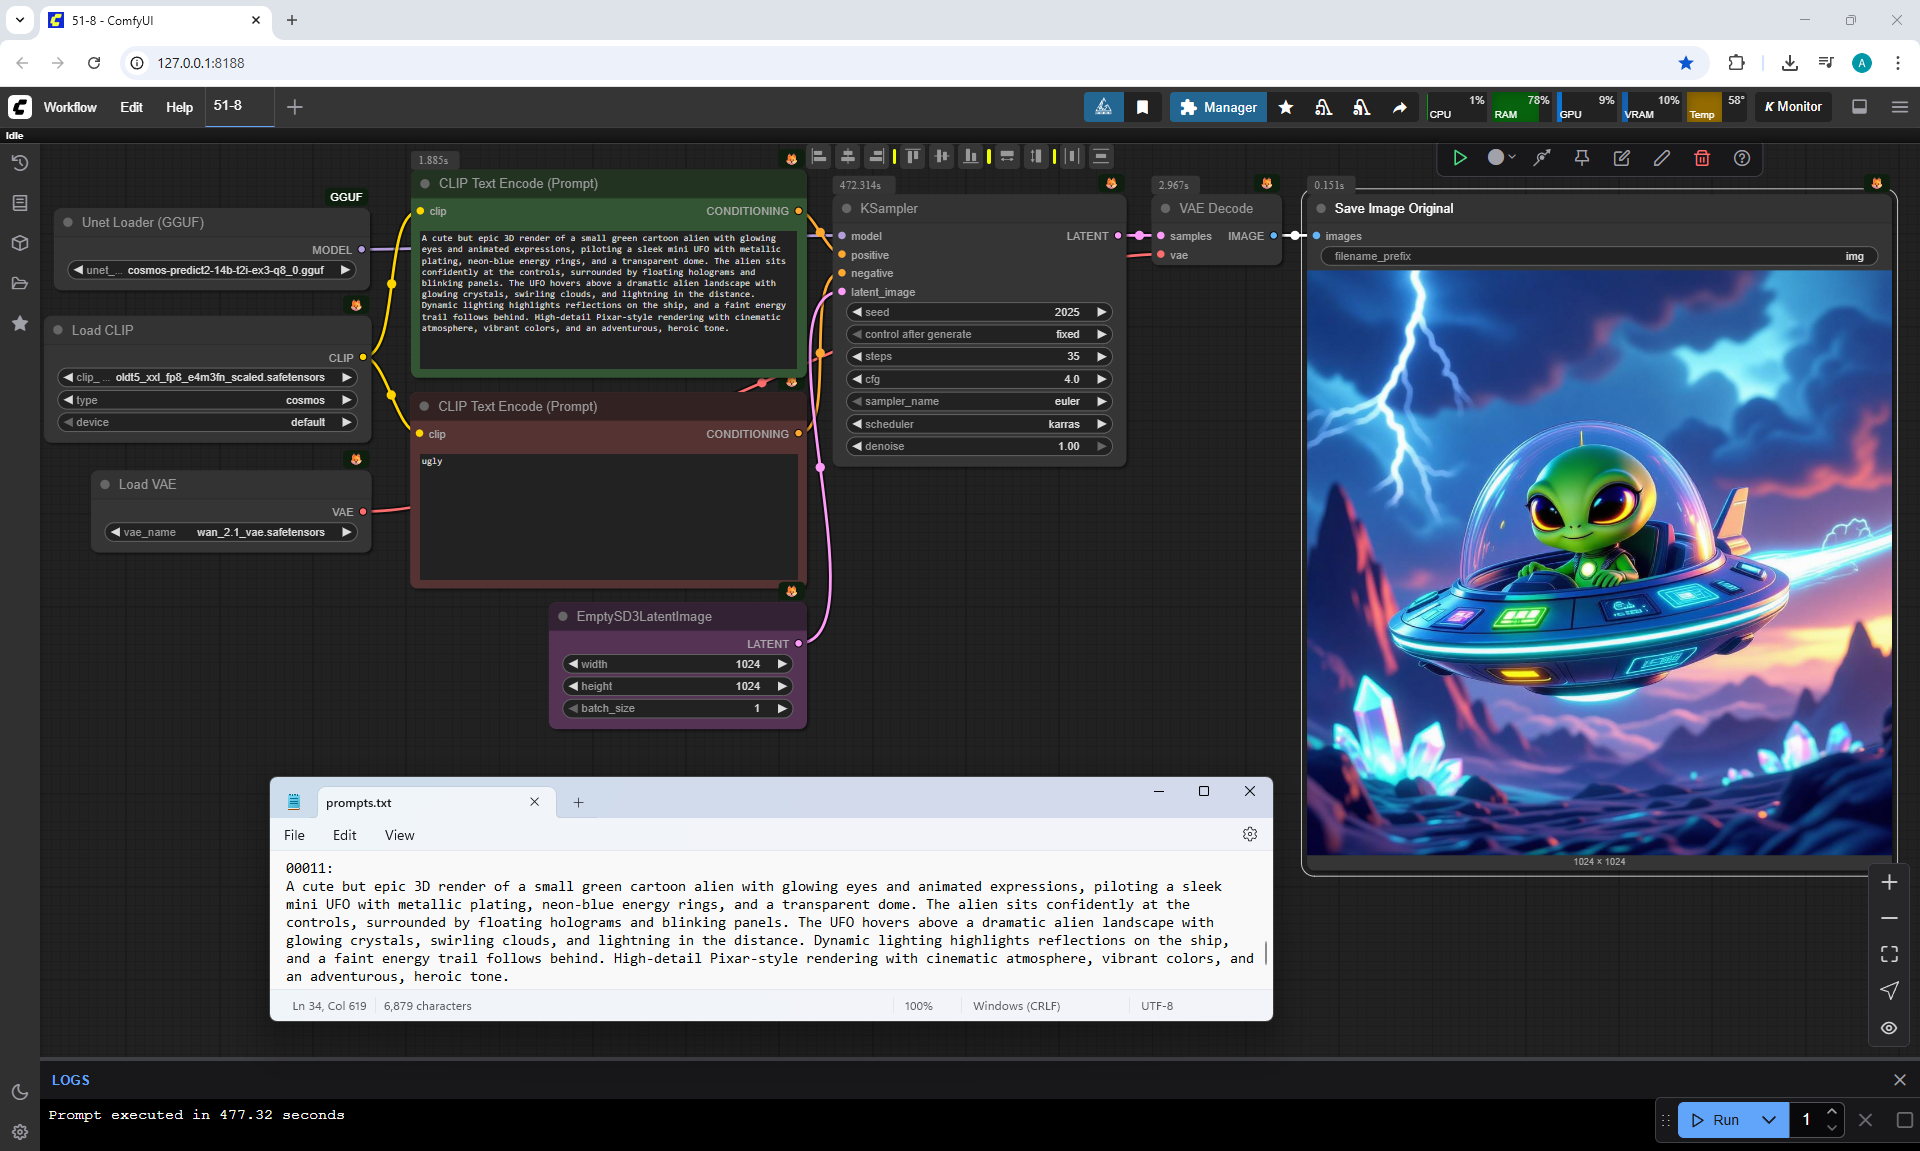Toggle link visibility eye icon
1920x1151 pixels.
coord(1889,1028)
